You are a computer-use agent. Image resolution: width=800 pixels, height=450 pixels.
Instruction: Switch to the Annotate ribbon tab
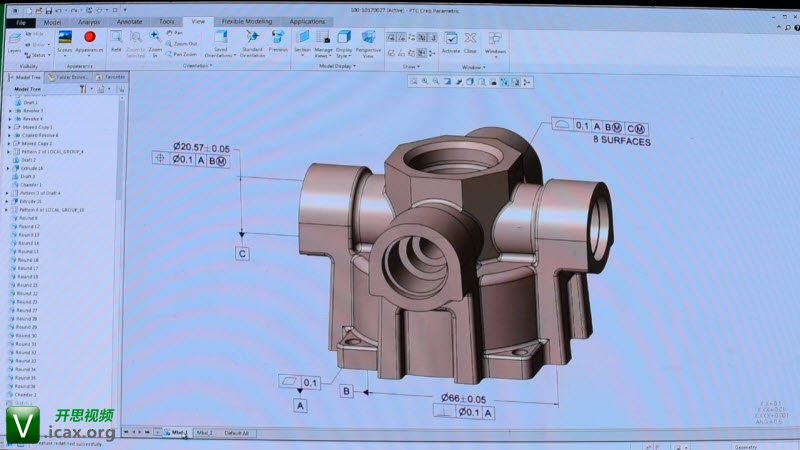coord(128,20)
